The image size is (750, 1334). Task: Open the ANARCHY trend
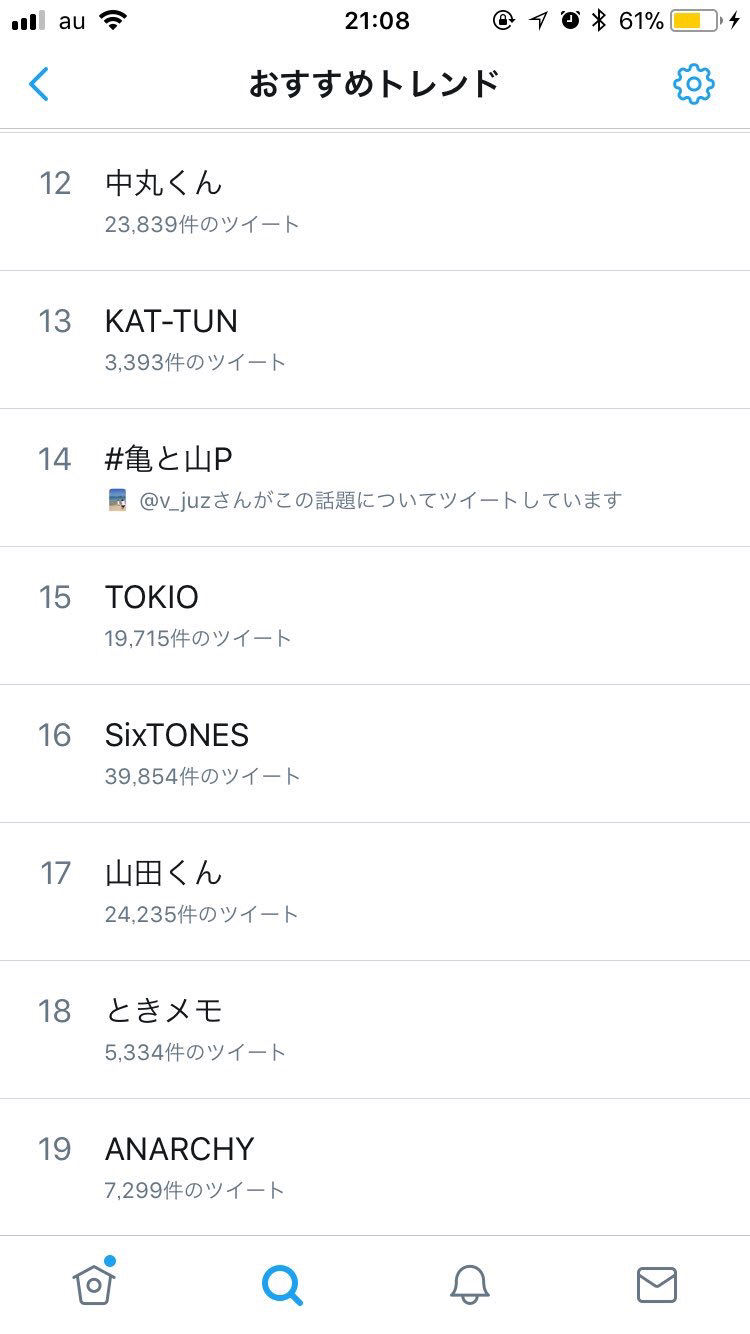pos(180,1149)
